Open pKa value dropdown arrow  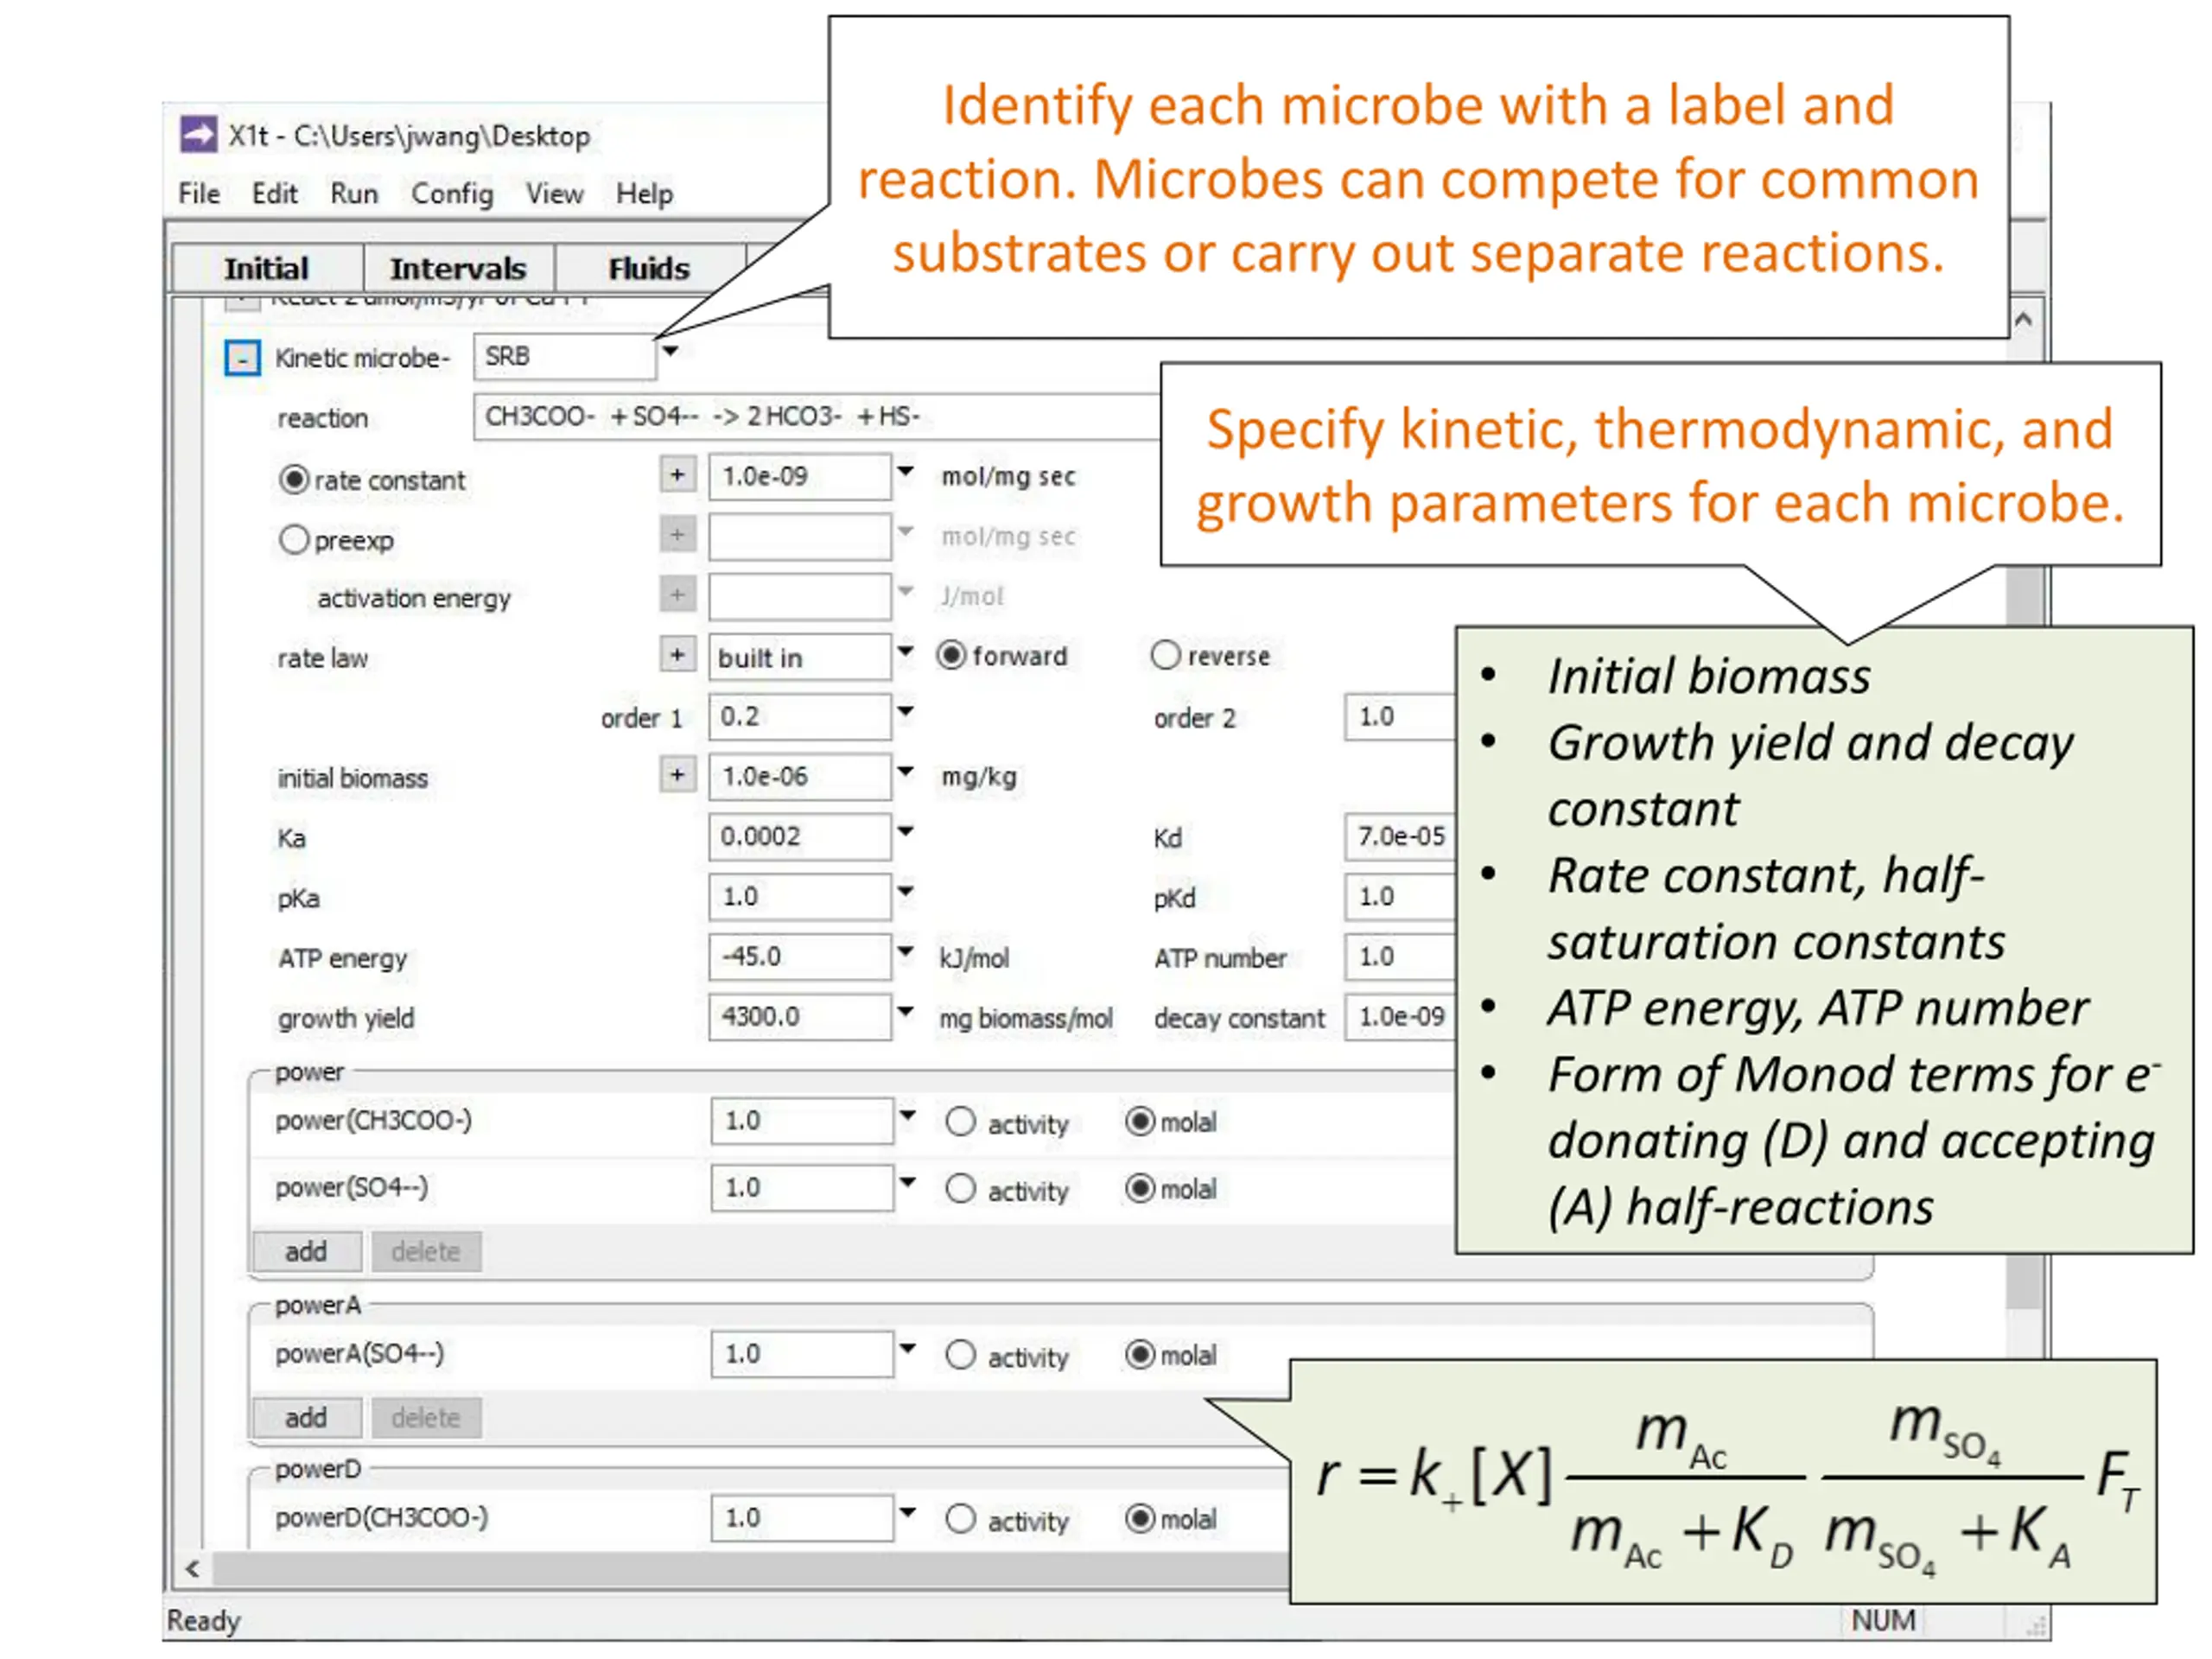coord(905,891)
